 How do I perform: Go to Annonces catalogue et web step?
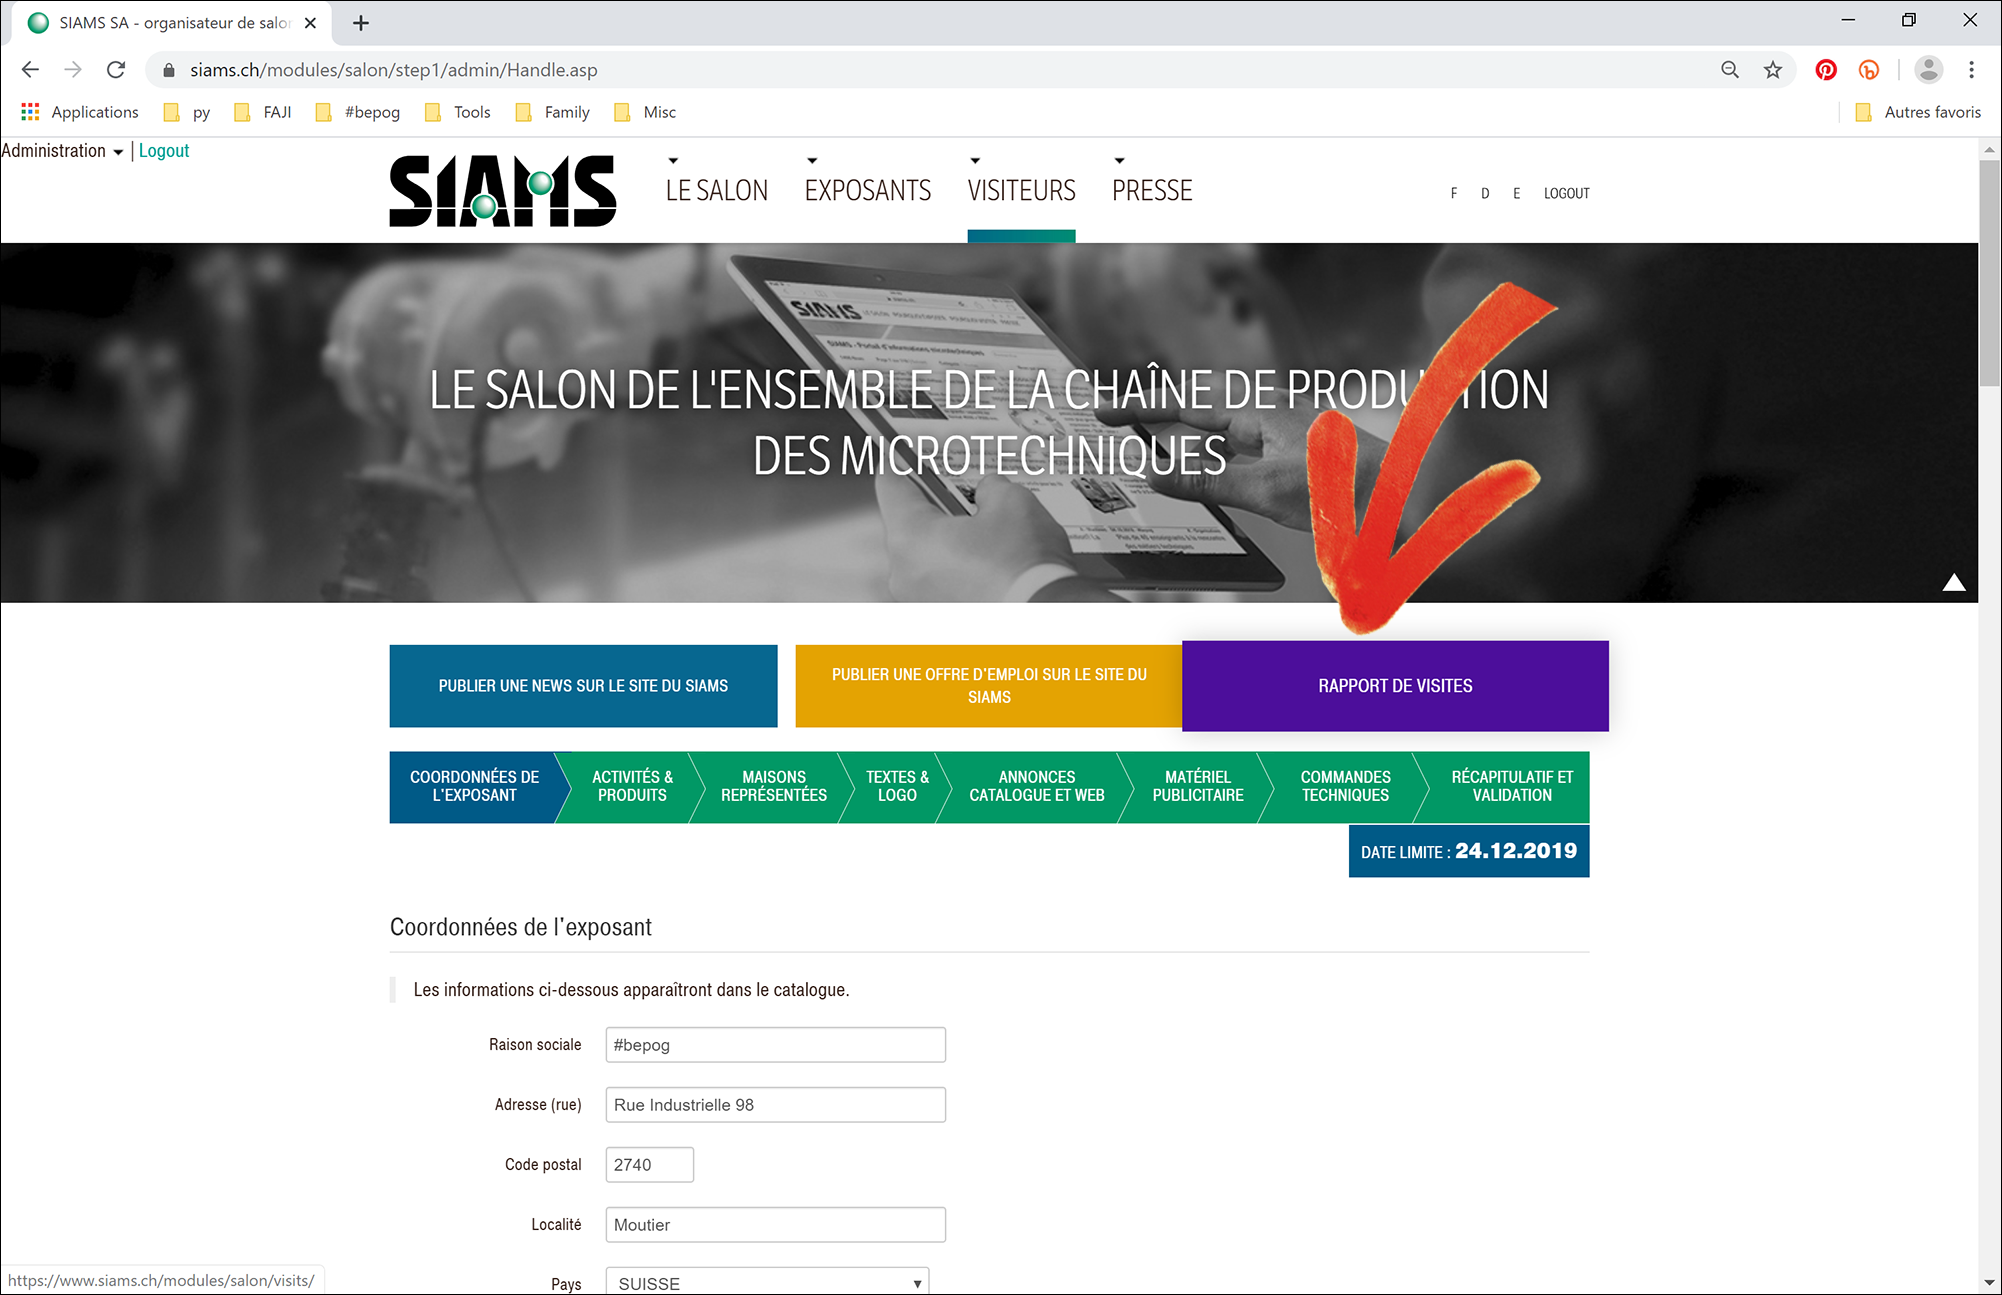[x=1037, y=786]
